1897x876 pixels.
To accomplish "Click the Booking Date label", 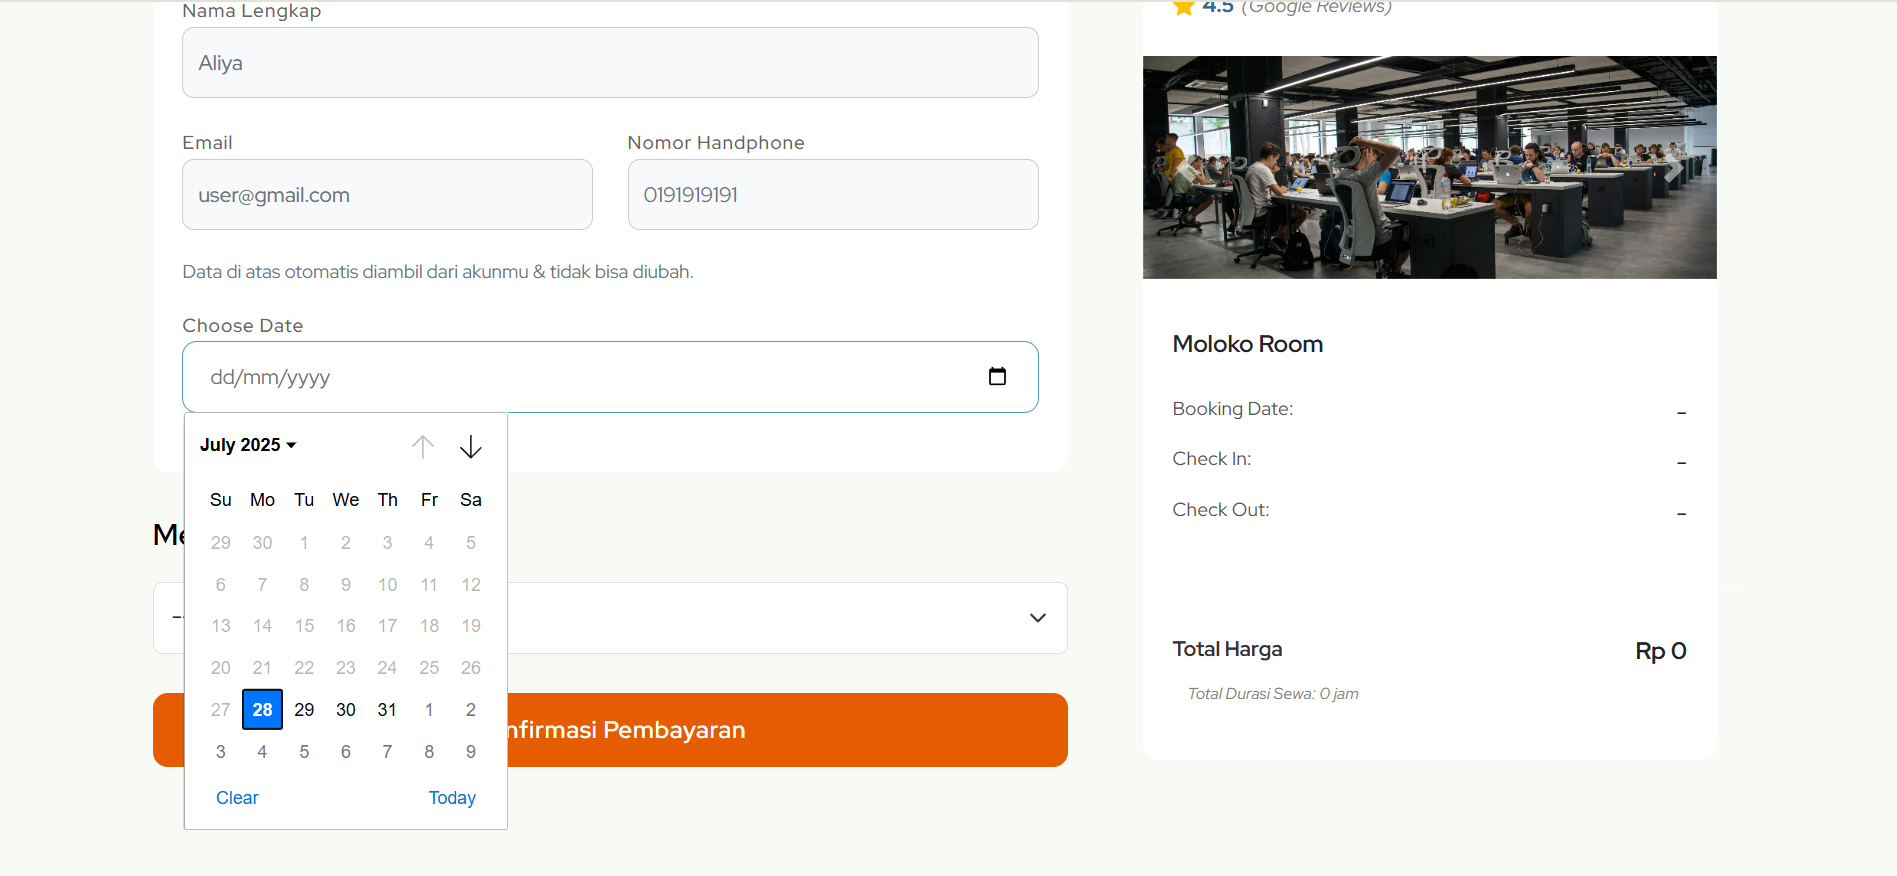I will pyautogui.click(x=1233, y=409).
